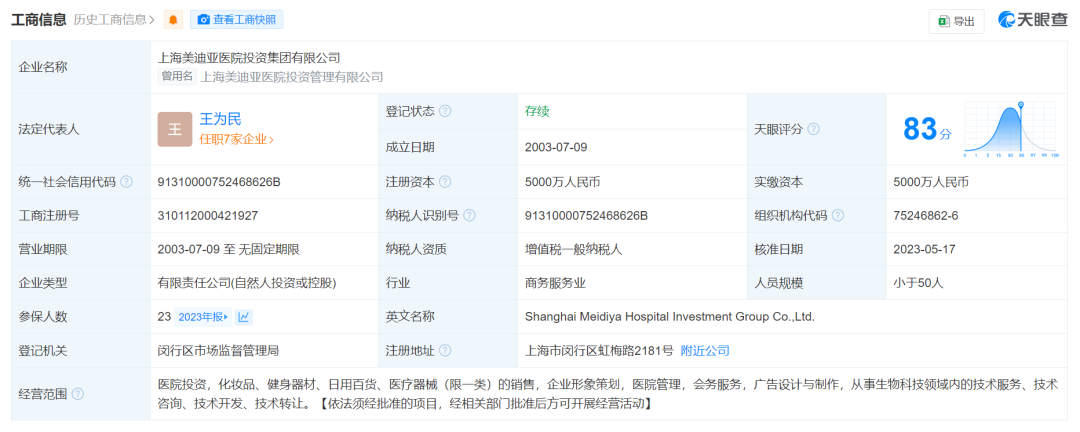
Task: Click the 天眼查 logo
Action: [x=1034, y=20]
